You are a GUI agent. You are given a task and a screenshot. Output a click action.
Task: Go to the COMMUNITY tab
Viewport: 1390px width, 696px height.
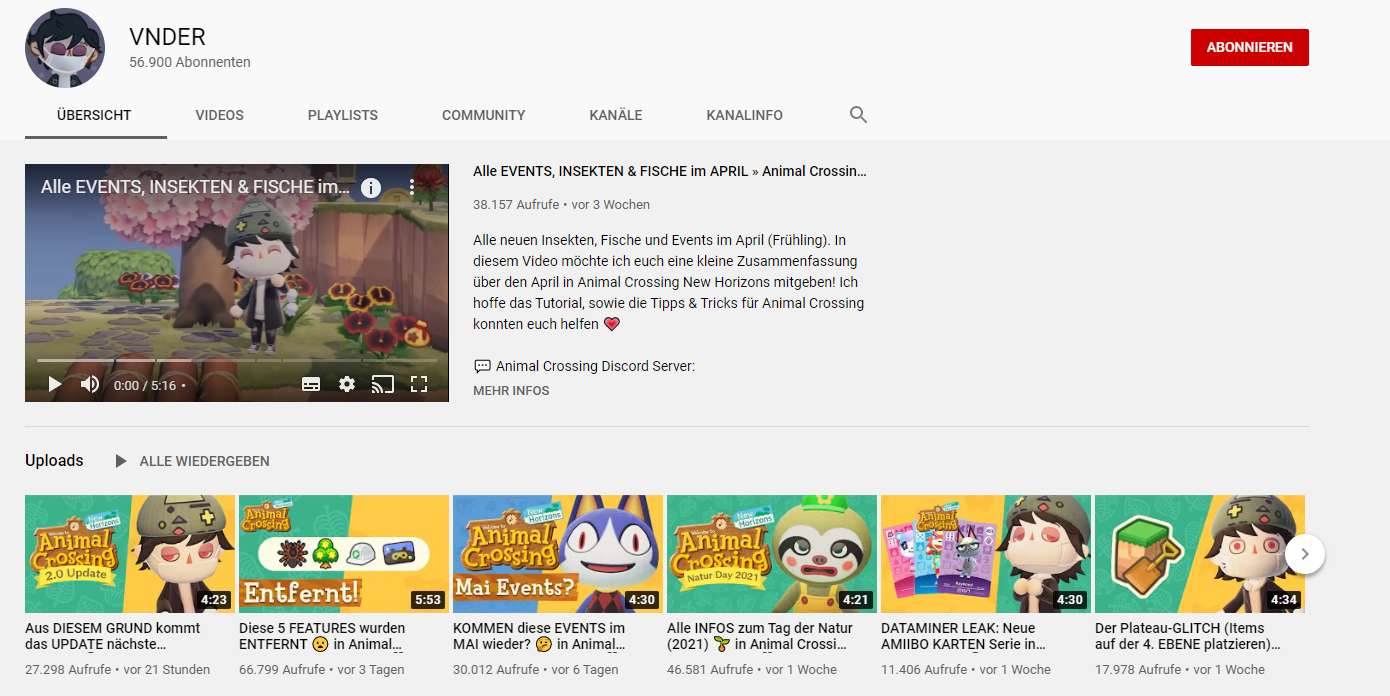click(x=484, y=115)
